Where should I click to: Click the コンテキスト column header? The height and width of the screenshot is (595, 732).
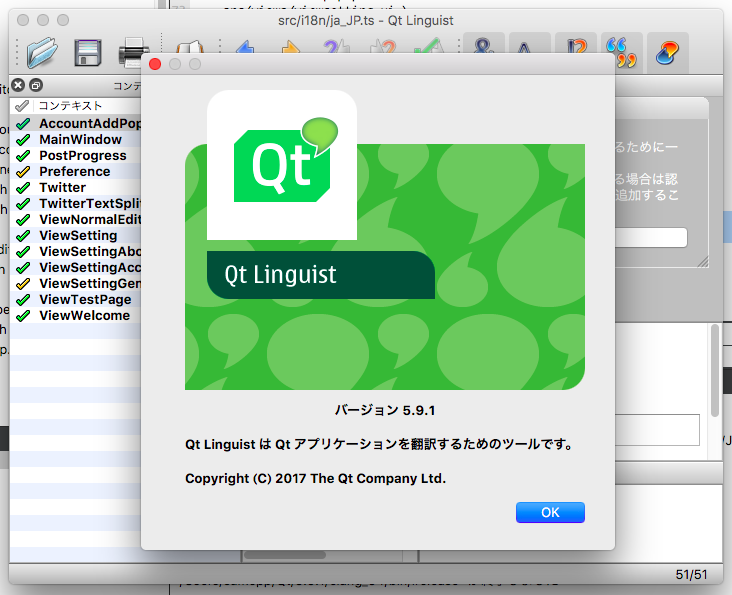(x=70, y=106)
